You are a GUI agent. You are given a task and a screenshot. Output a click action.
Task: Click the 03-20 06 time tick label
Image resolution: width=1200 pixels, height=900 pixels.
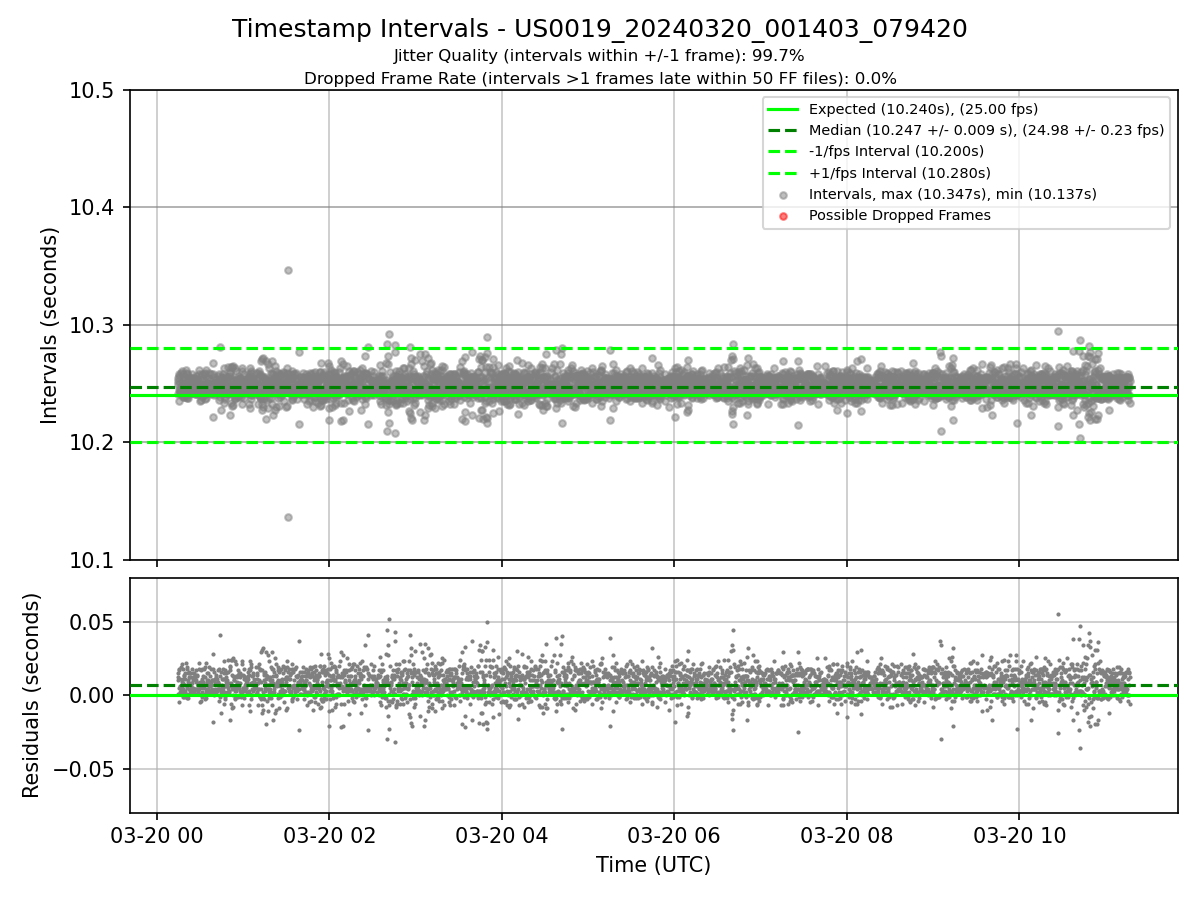674,834
